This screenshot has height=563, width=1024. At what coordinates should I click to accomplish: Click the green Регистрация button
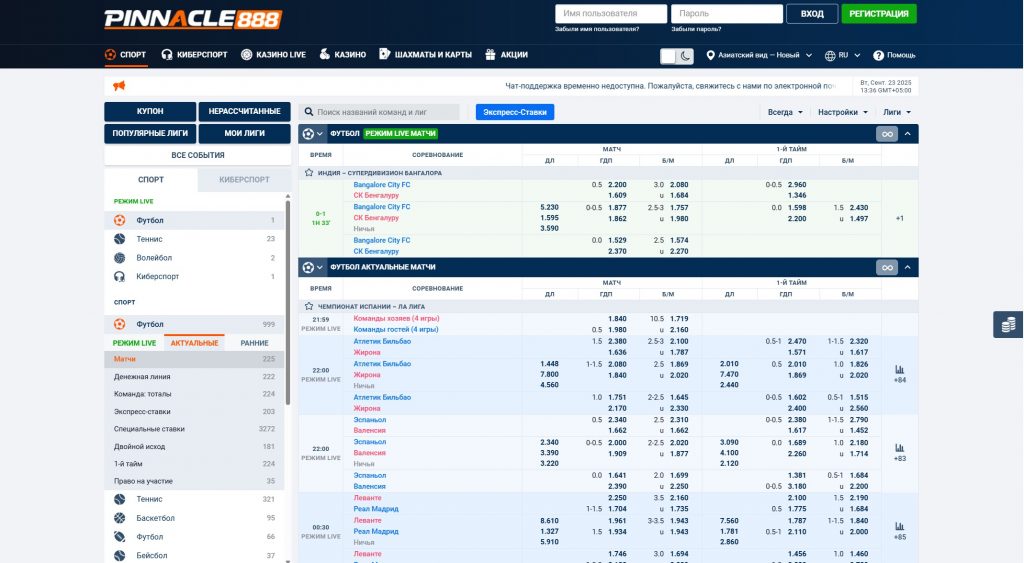[x=879, y=14]
